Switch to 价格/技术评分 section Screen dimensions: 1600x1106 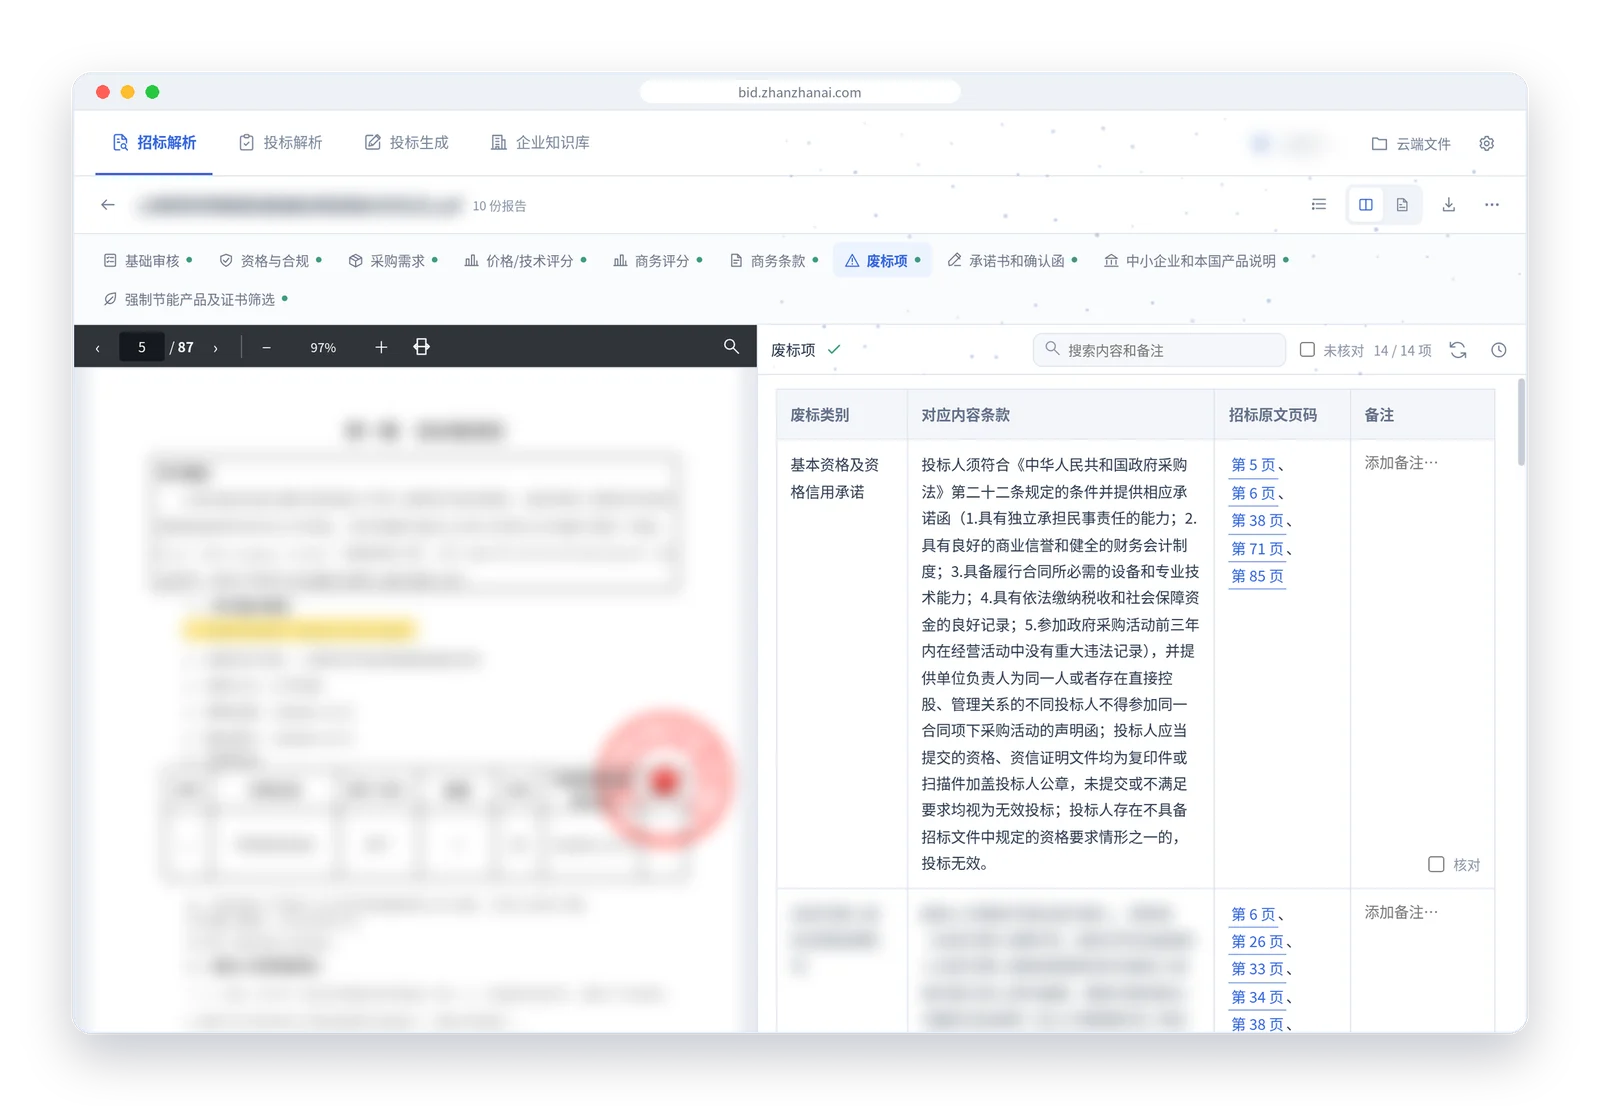(x=525, y=261)
